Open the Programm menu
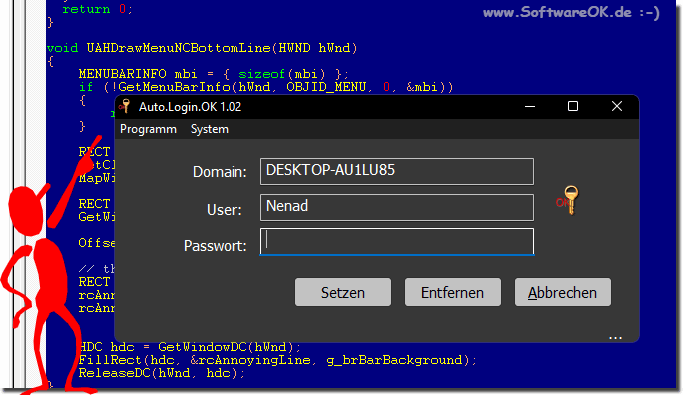This screenshot has width=683, height=395. coord(148,129)
